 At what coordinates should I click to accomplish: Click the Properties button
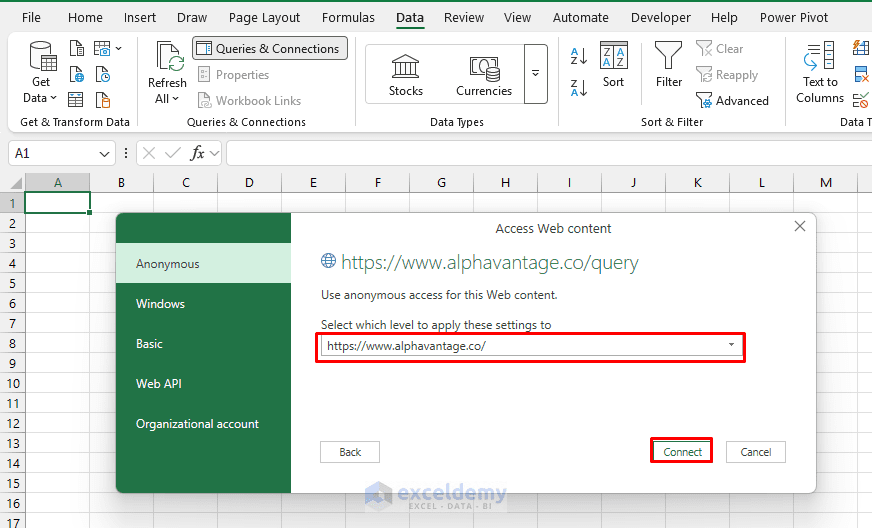[234, 75]
